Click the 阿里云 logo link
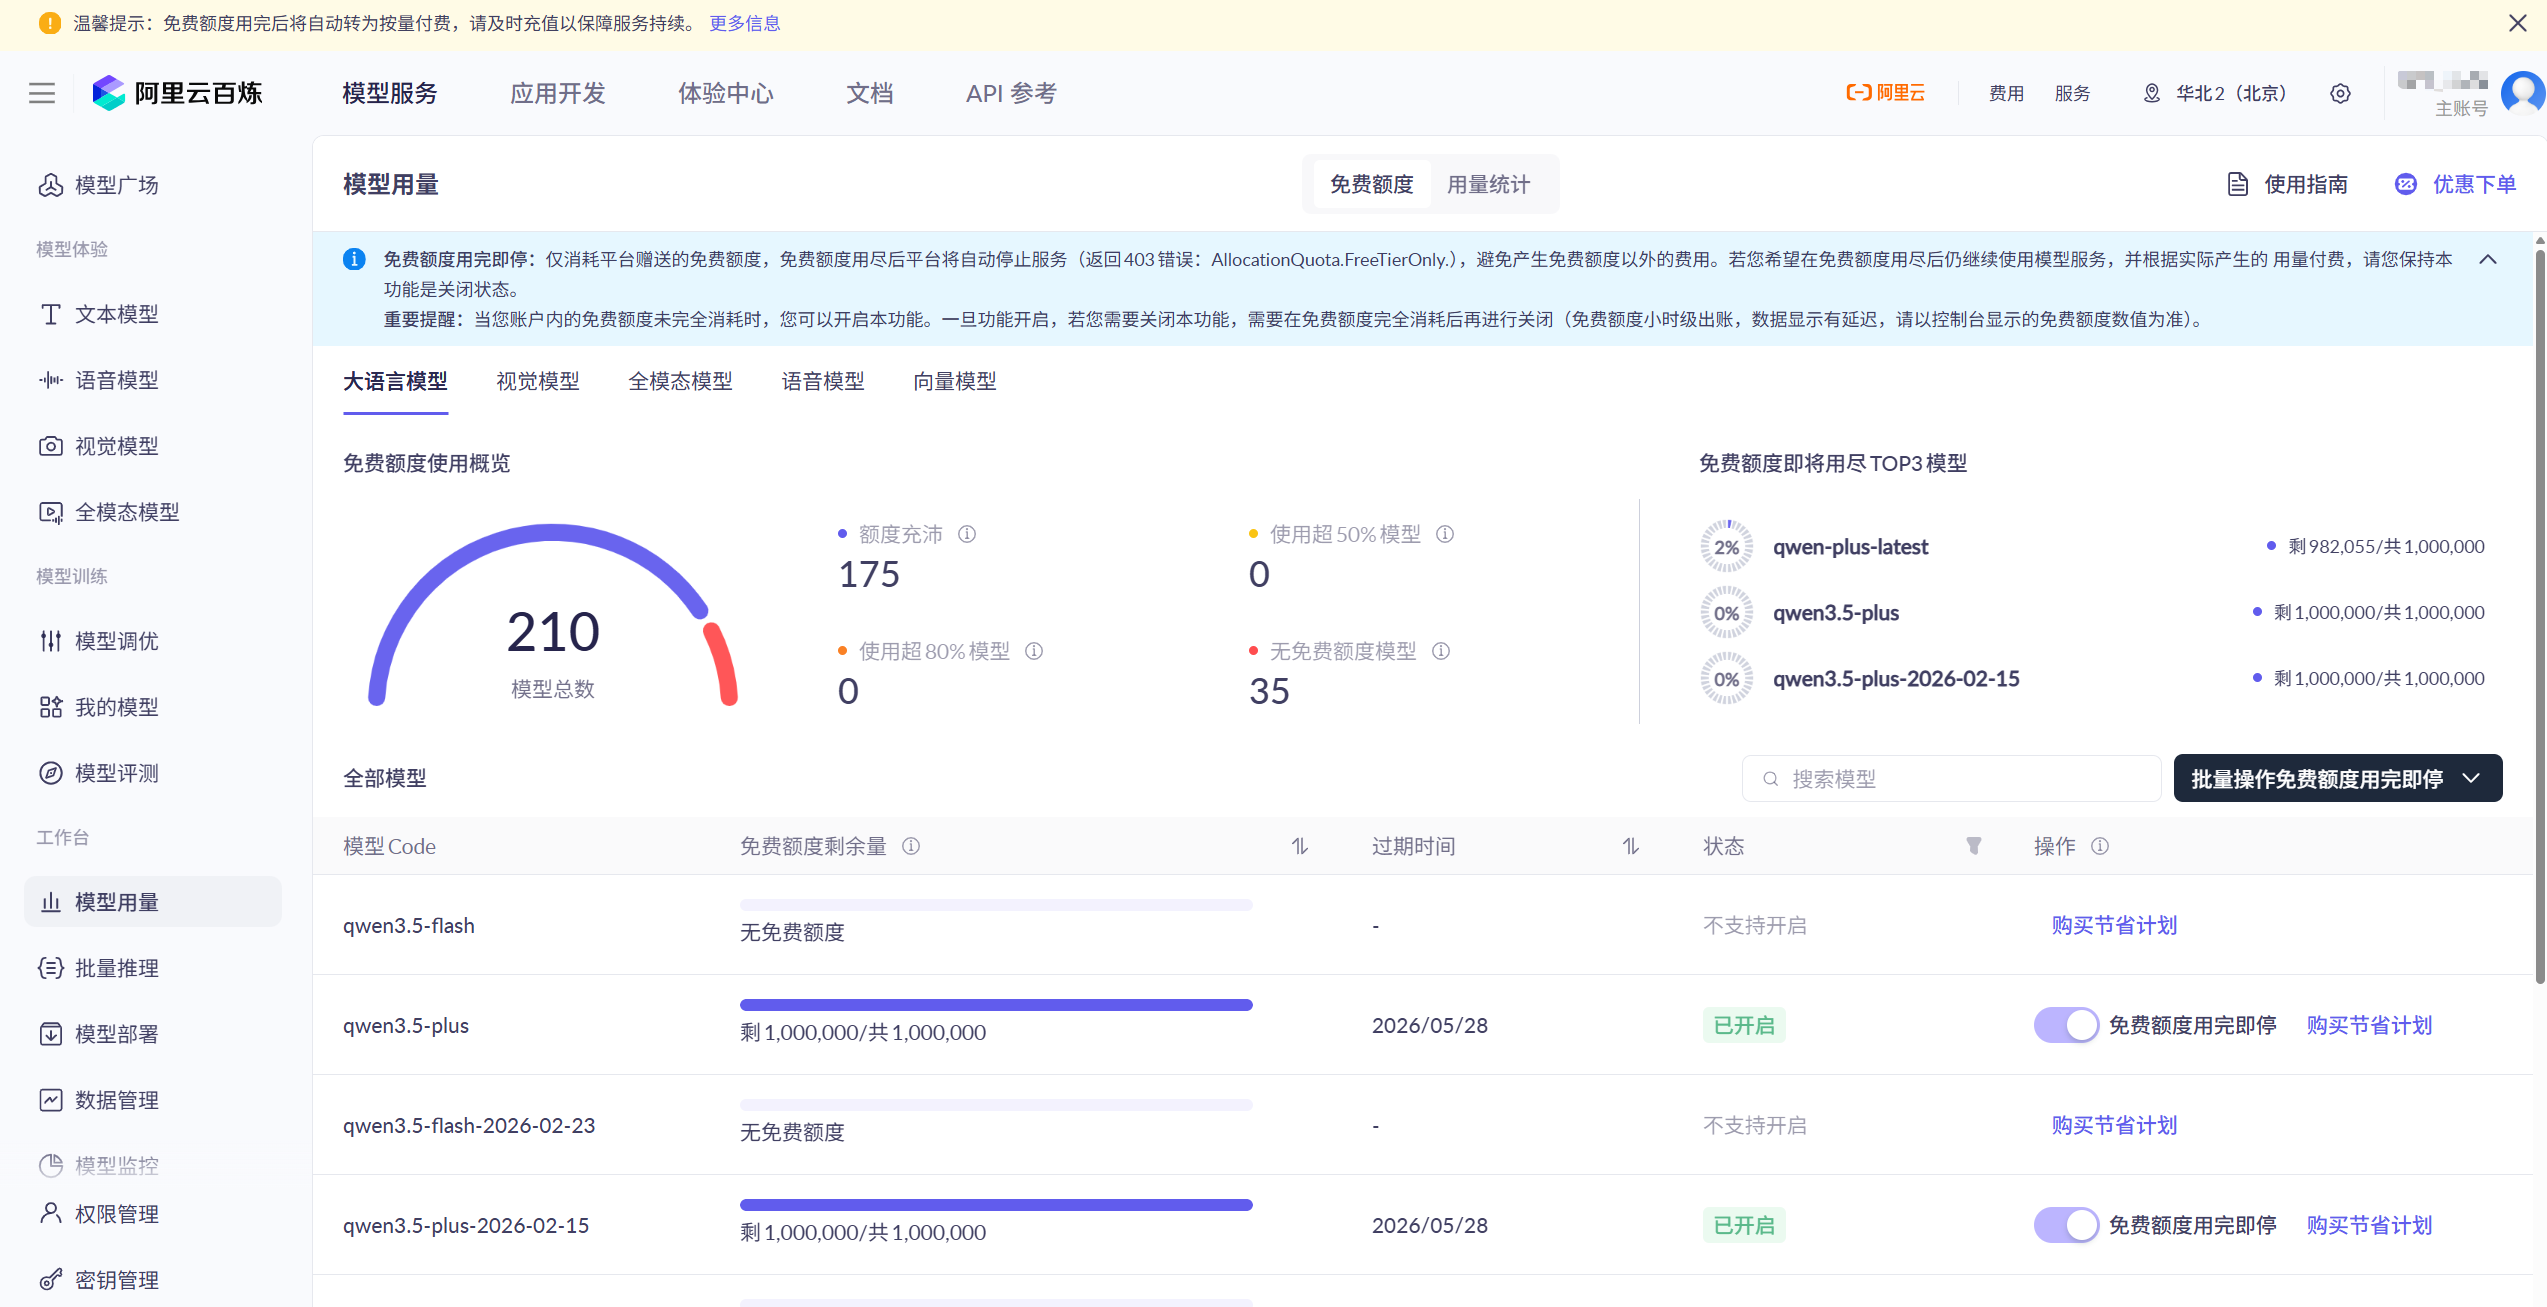The height and width of the screenshot is (1307, 2547). point(1885,93)
